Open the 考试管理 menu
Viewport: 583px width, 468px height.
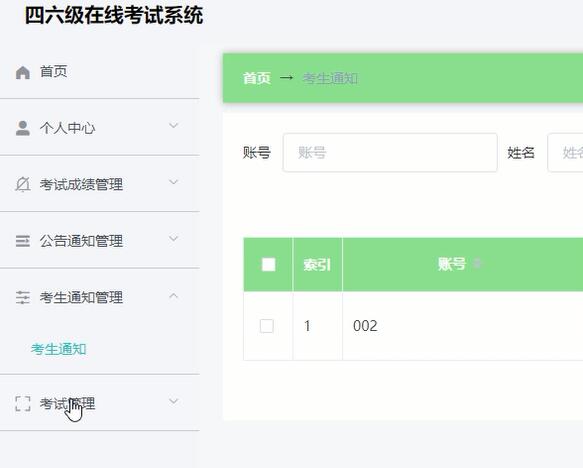(100, 403)
